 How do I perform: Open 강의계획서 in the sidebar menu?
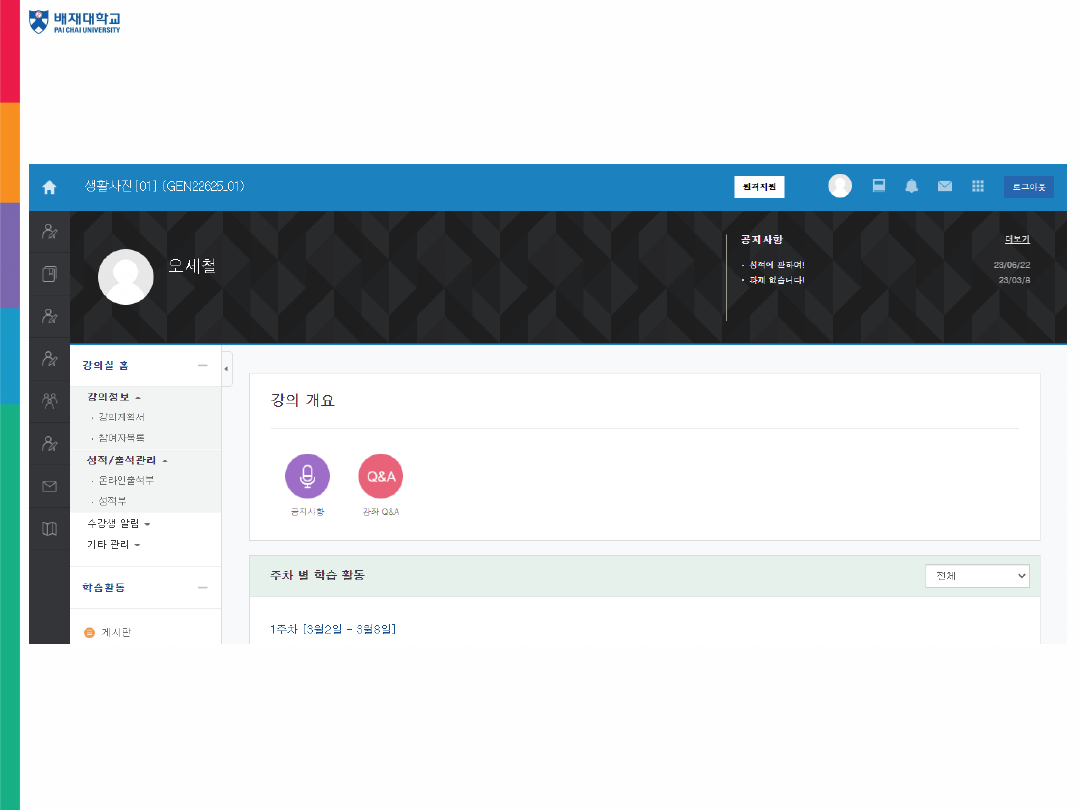coord(121,417)
